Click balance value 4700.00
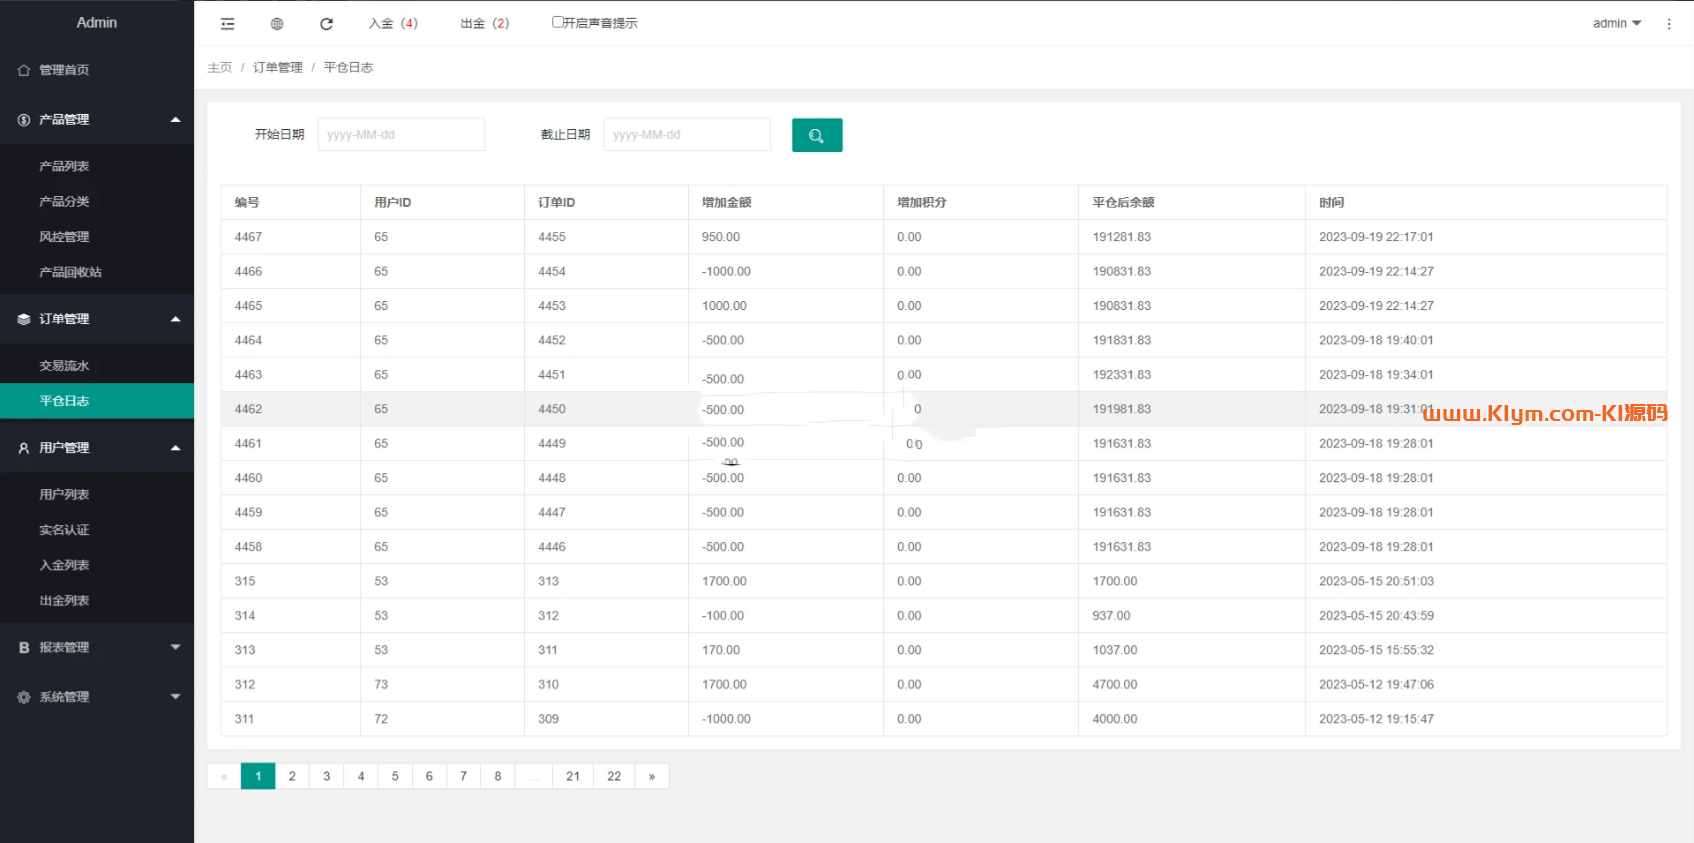Screen dimensions: 1694x843 coord(1115,684)
